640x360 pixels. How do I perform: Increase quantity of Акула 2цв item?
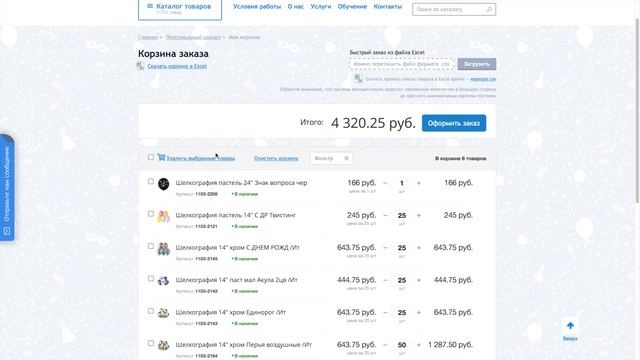click(418, 280)
